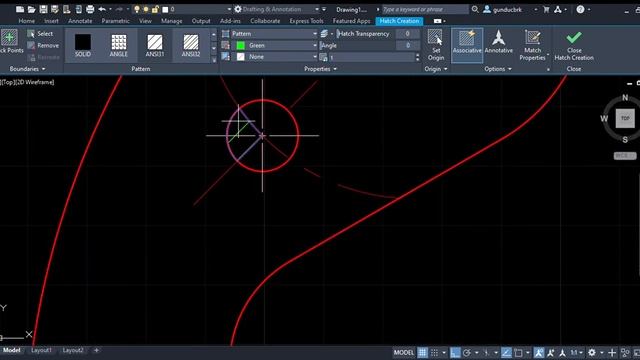Click the hatch pattern scale field
This screenshot has height=360, width=640.
click(371, 57)
